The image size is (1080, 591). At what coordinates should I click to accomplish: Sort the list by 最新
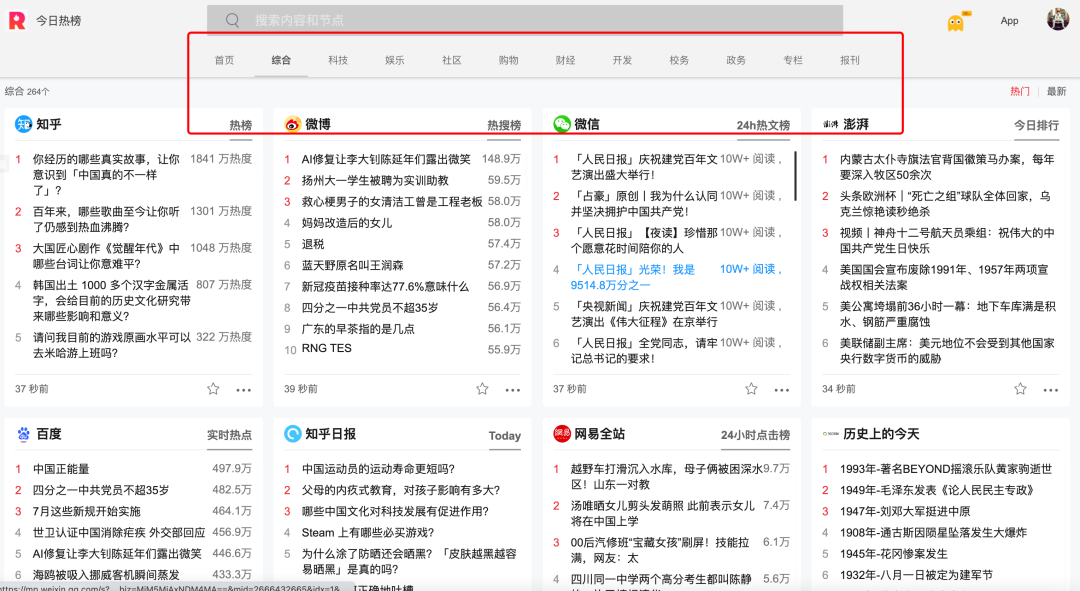pyautogui.click(x=1056, y=91)
